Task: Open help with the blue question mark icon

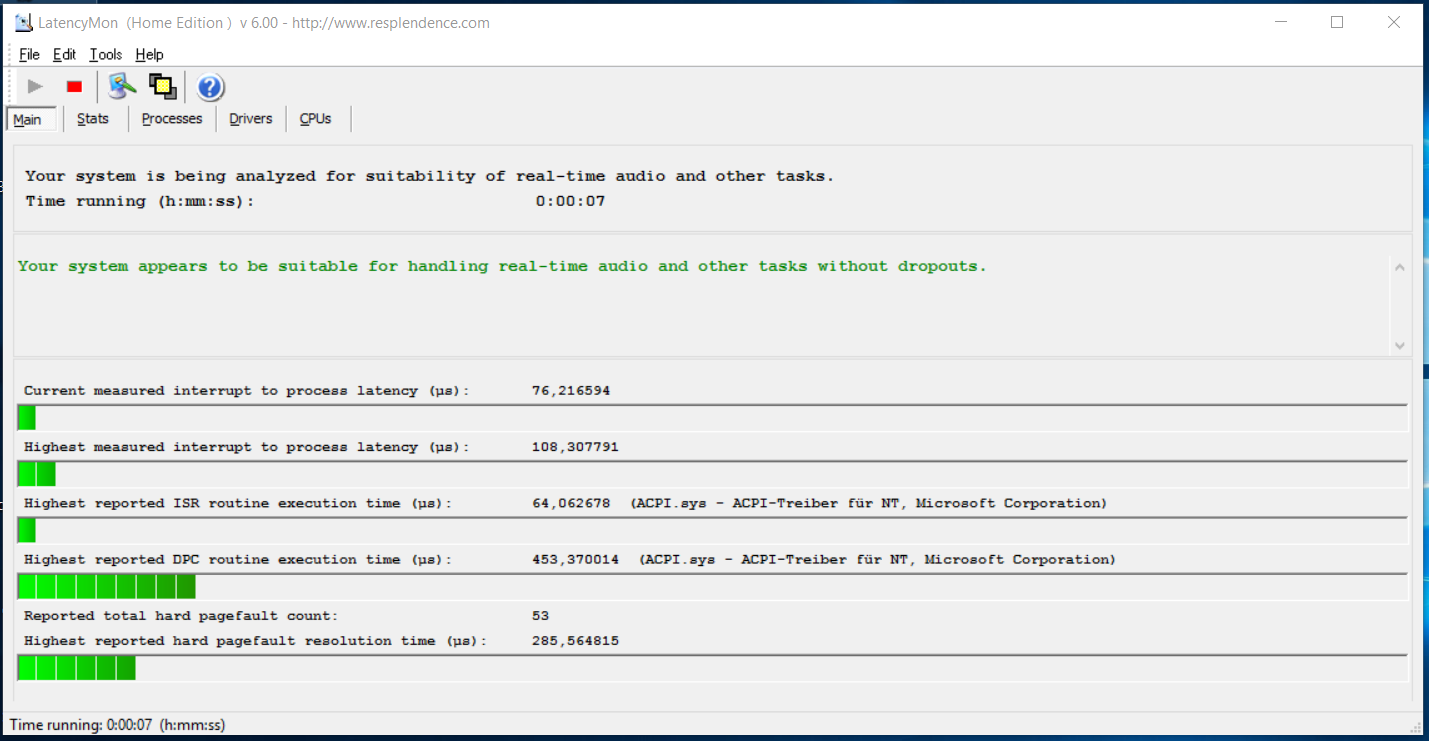Action: coord(210,88)
